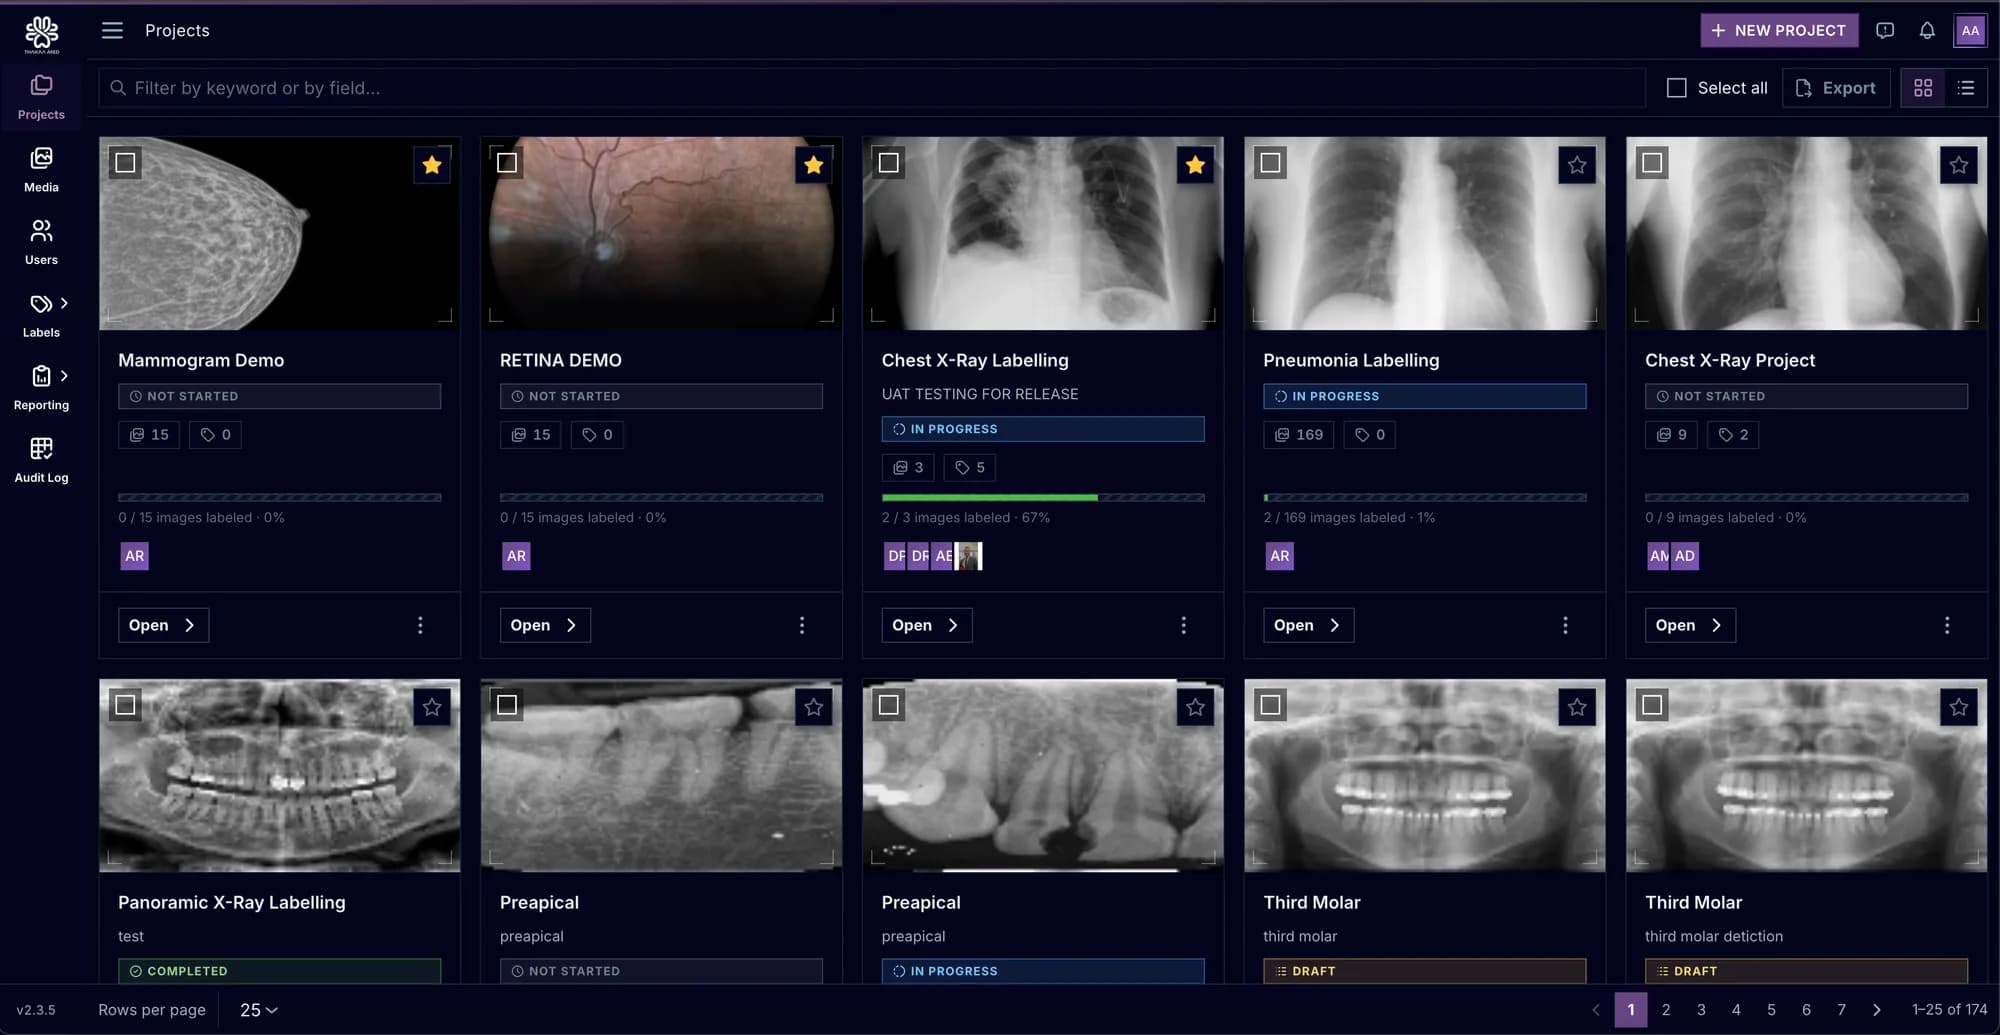Viewport: 2000px width, 1035px height.
Task: Star the Chest X-Ray Project card
Action: [x=1959, y=165]
